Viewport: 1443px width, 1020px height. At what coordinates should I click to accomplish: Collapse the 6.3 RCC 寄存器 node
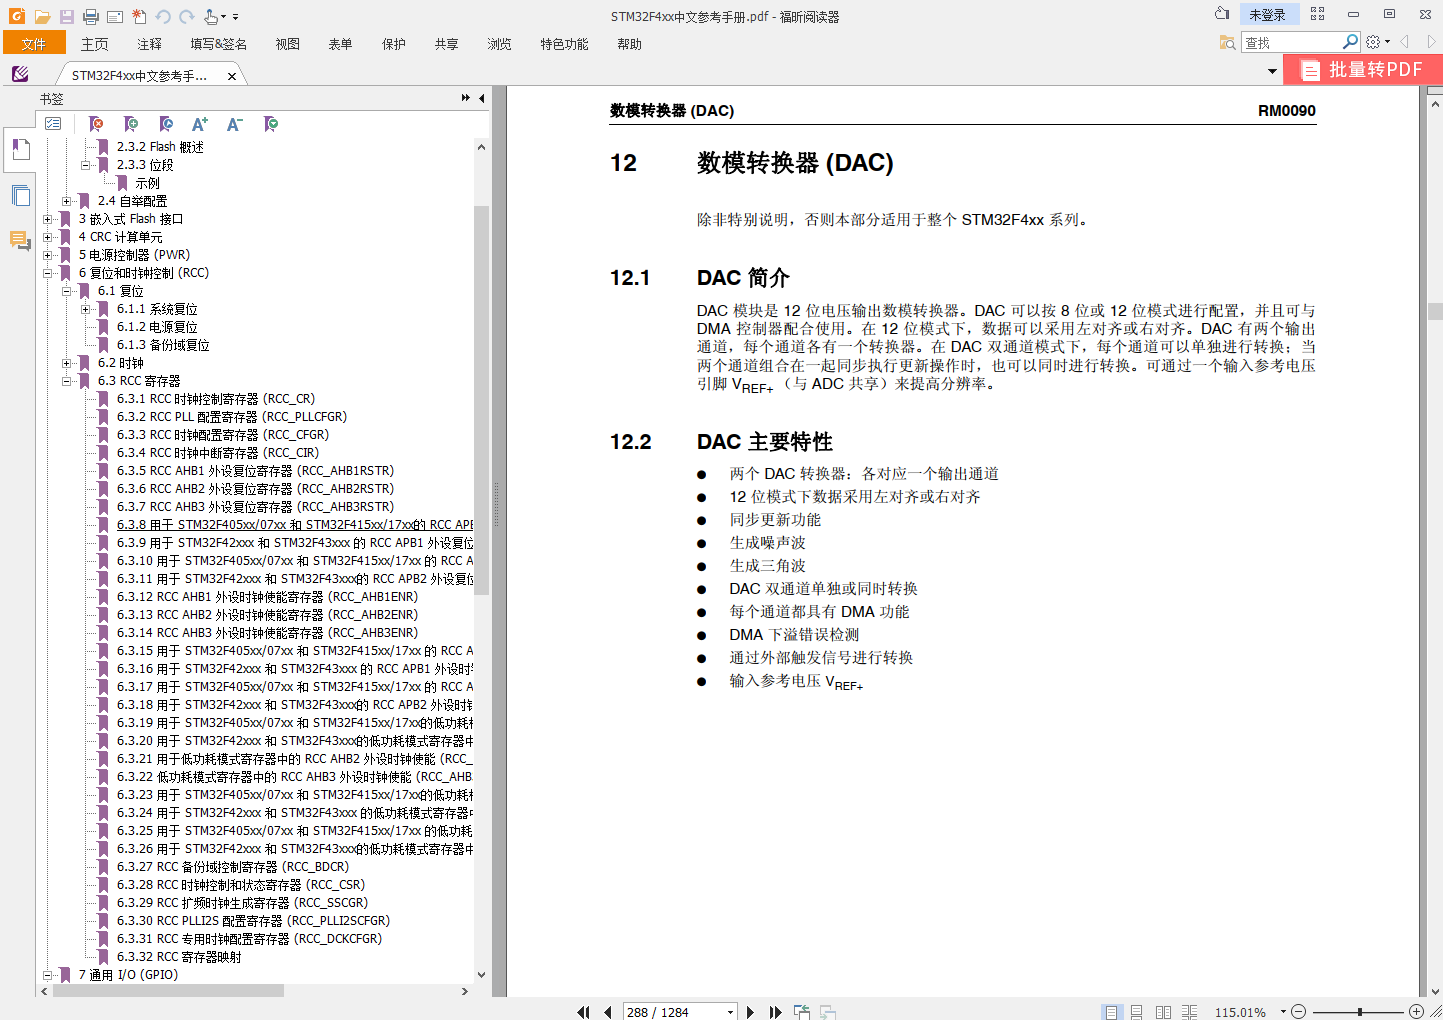click(x=67, y=381)
